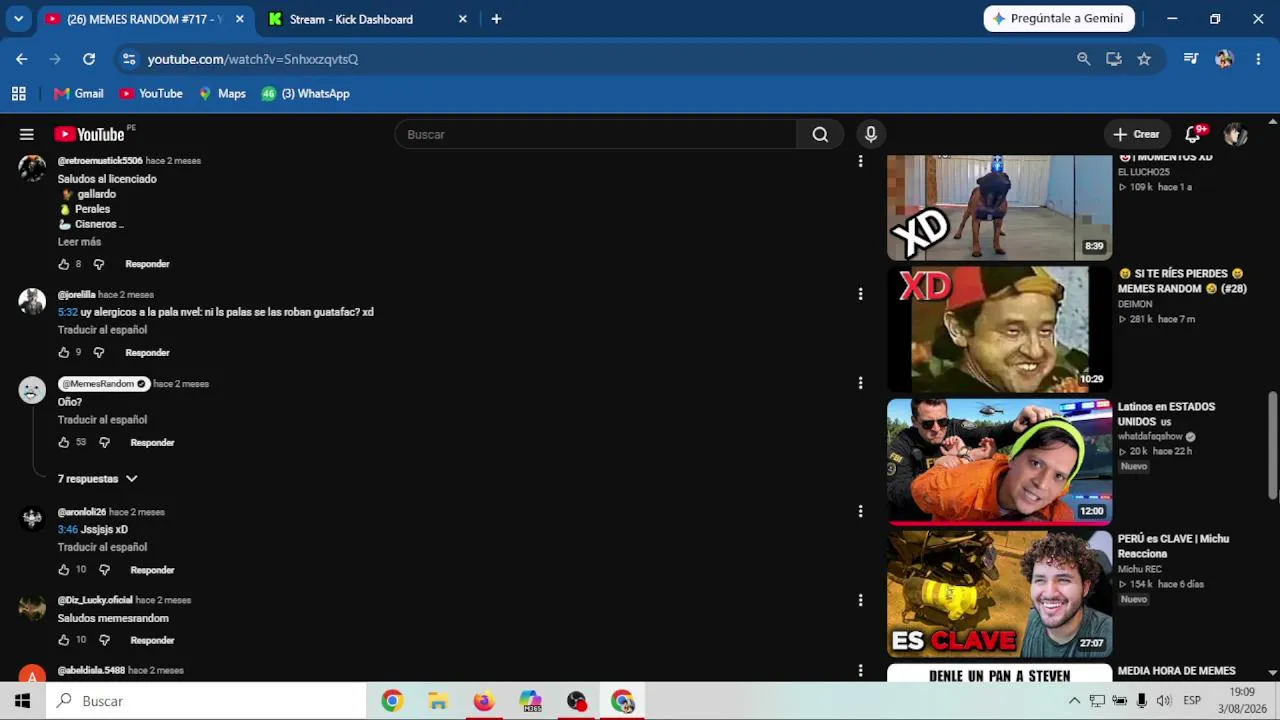Switch to the MEMES RANDOM #717 tab
The width and height of the screenshot is (1280, 720).
[x=145, y=19]
